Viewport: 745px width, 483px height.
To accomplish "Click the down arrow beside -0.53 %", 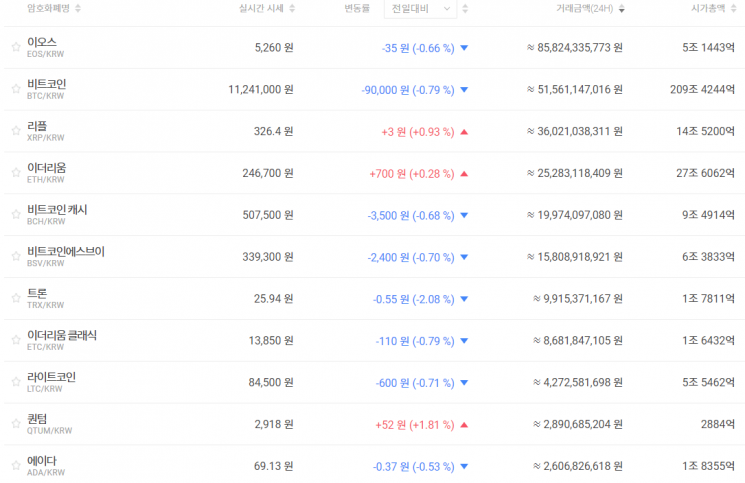I will [x=465, y=466].
